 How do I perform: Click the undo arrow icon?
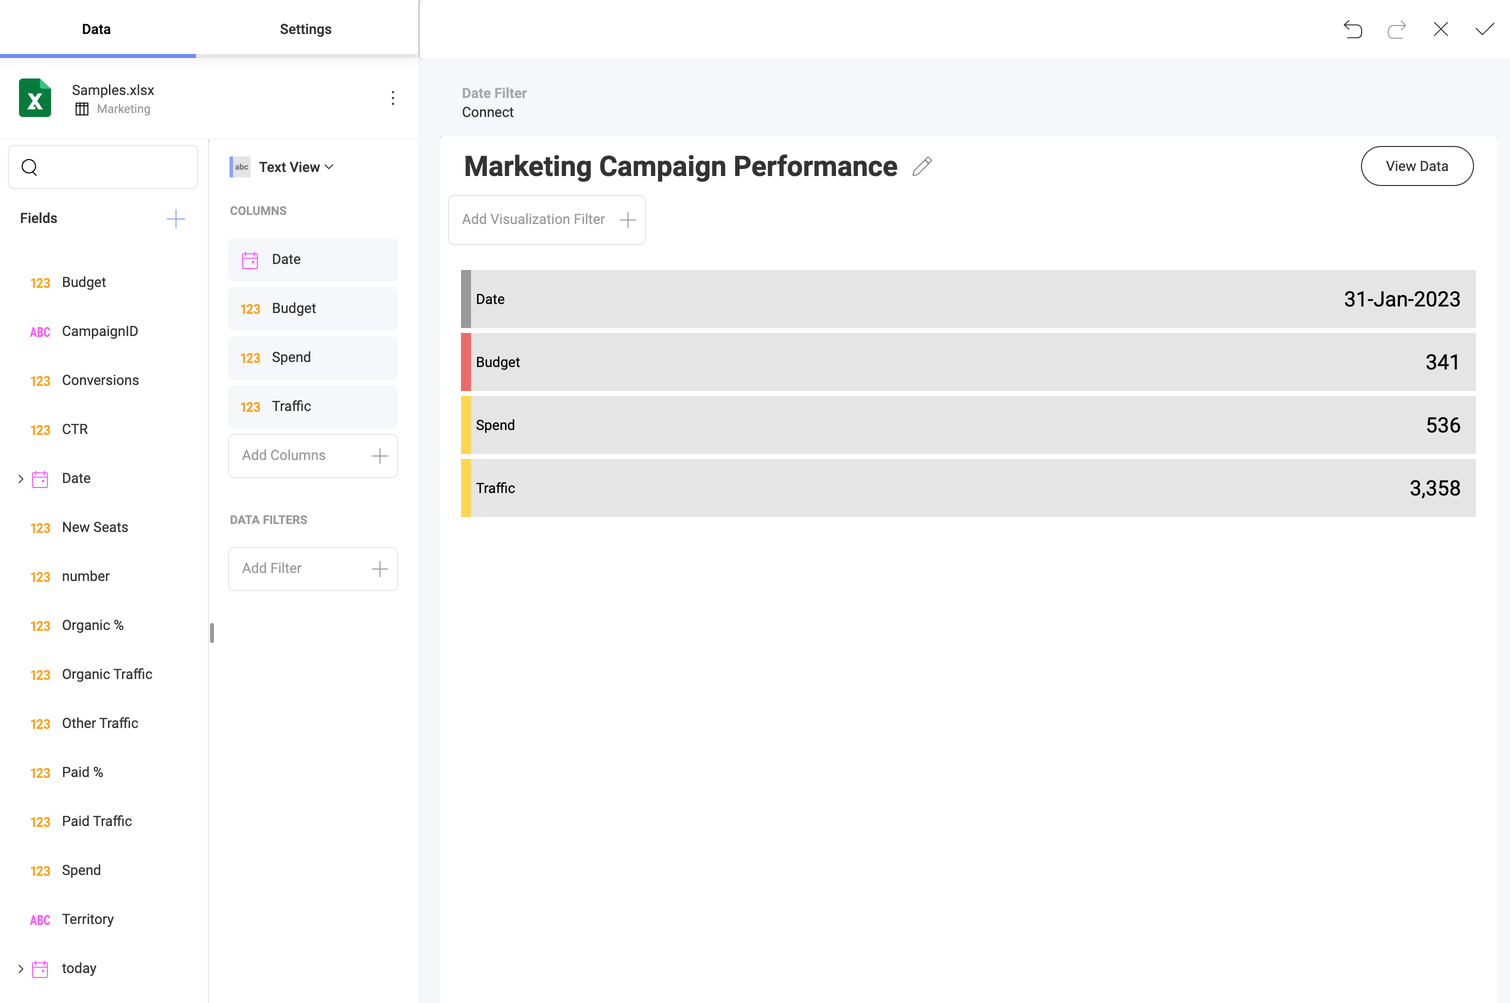pyautogui.click(x=1353, y=29)
